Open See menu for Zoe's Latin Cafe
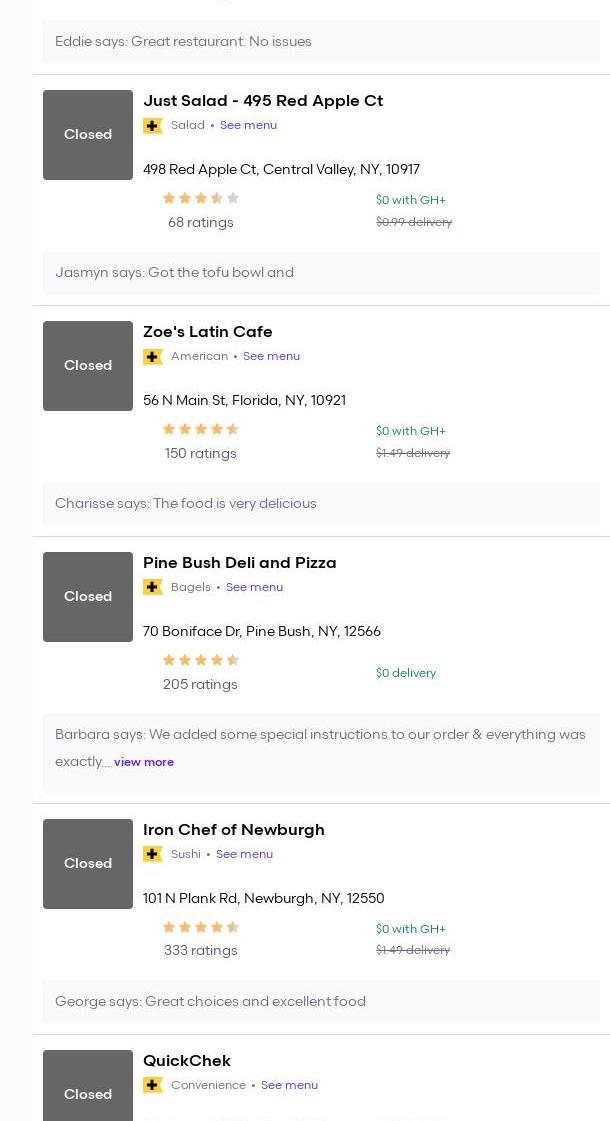610x1121 pixels. tap(271, 357)
